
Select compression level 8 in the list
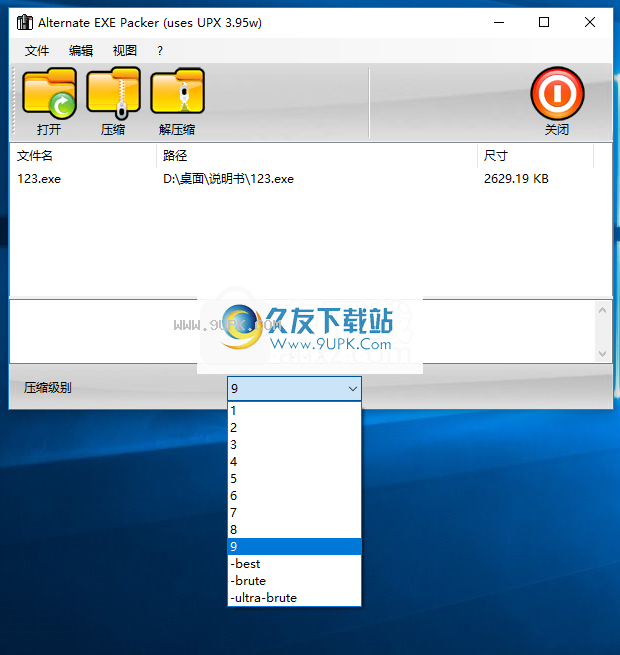[295, 530]
